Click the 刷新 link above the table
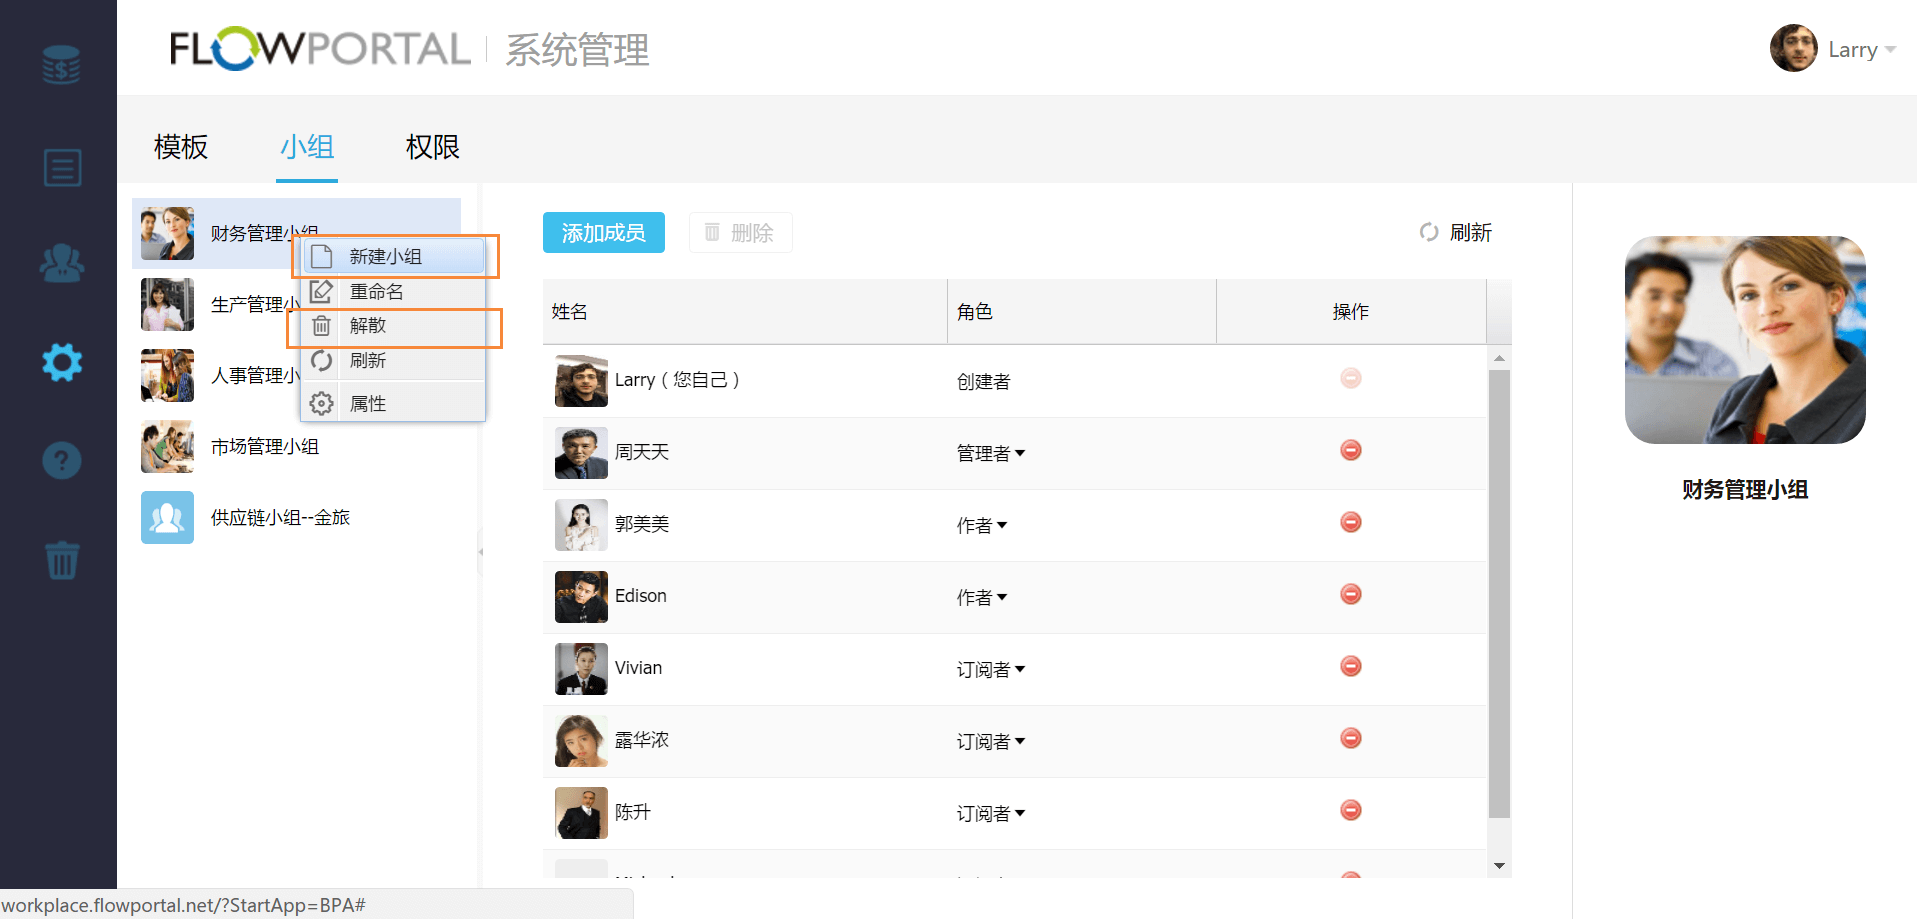Screen dimensions: 1917x919 click(1456, 233)
